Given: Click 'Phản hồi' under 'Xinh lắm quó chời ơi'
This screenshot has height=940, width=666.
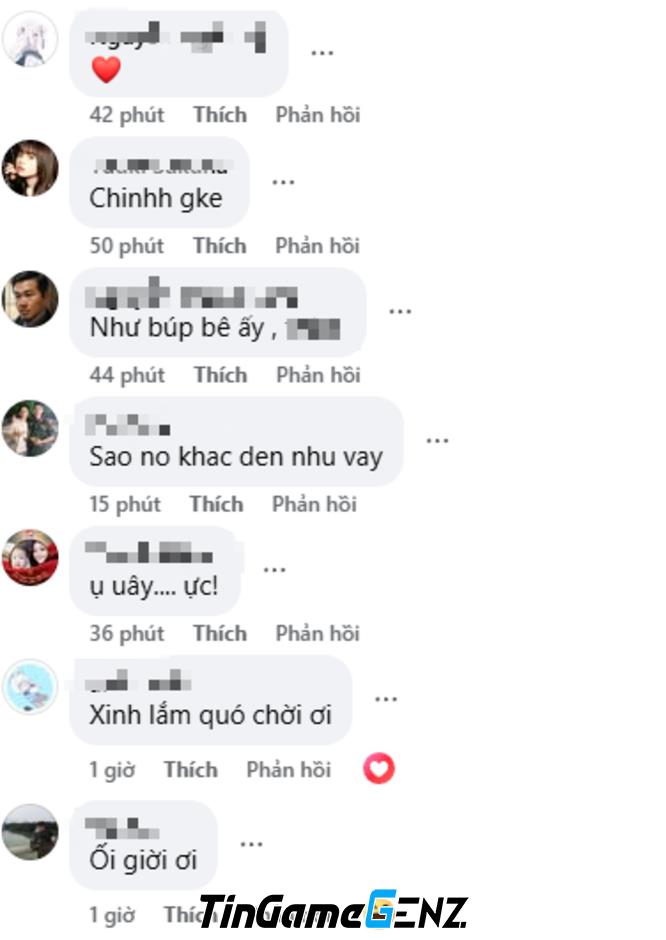Looking at the screenshot, I should (x=288, y=770).
